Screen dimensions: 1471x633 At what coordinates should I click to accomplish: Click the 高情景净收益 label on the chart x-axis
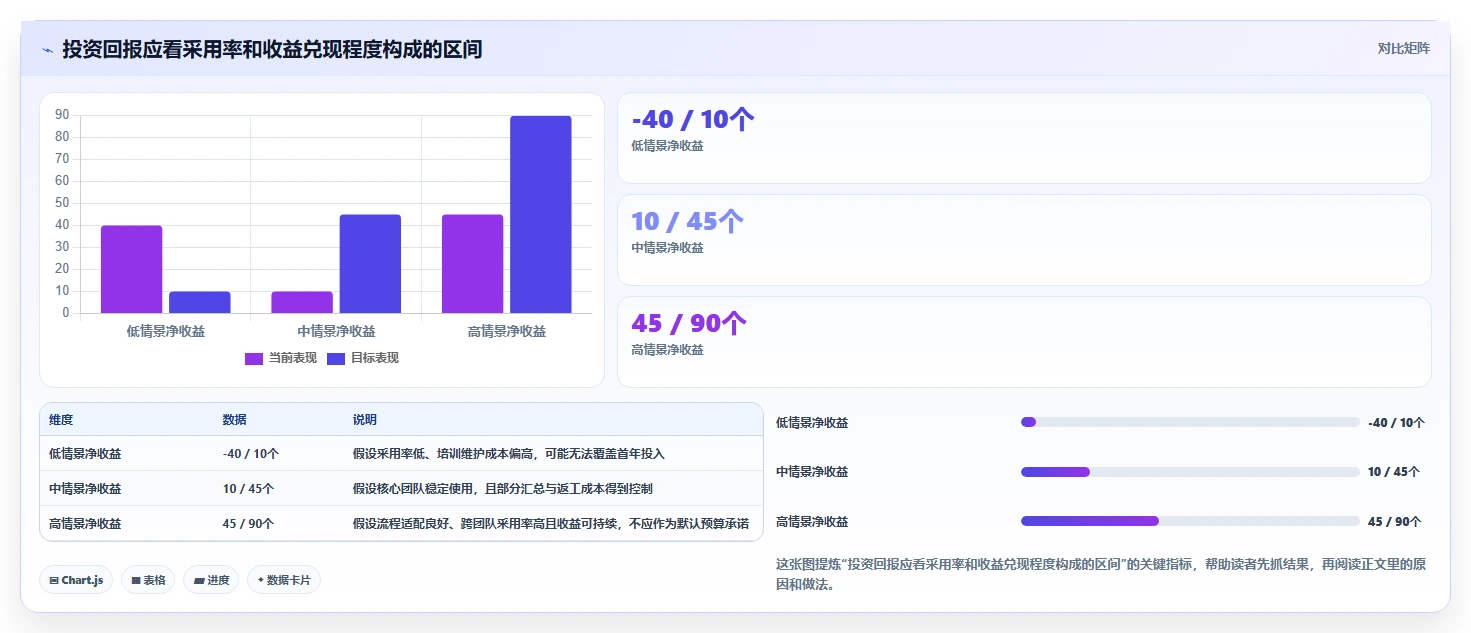click(507, 331)
